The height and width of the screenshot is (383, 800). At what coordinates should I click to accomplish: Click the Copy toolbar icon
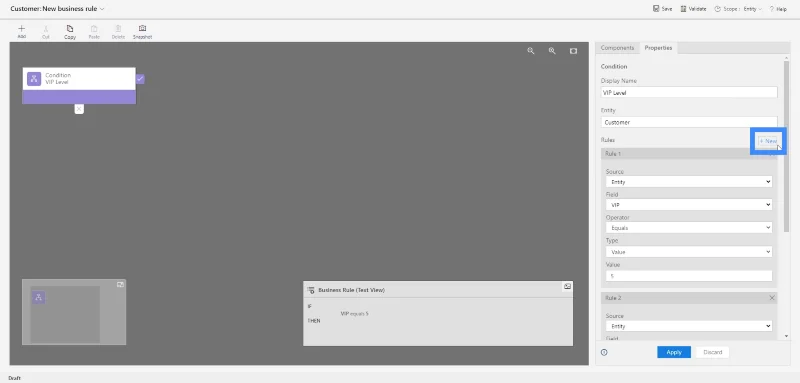pos(70,32)
